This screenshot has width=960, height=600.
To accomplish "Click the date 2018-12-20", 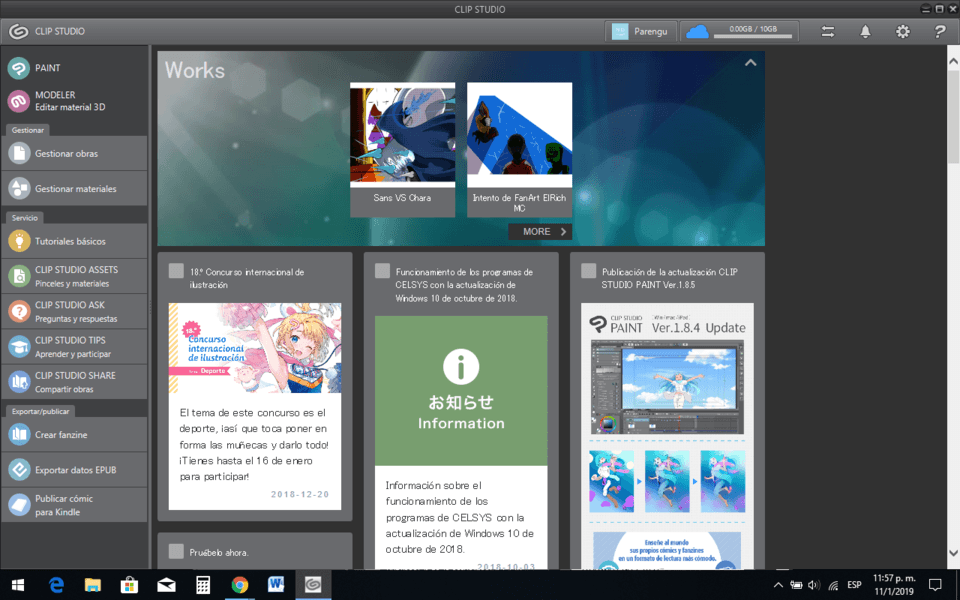I will tap(300, 494).
